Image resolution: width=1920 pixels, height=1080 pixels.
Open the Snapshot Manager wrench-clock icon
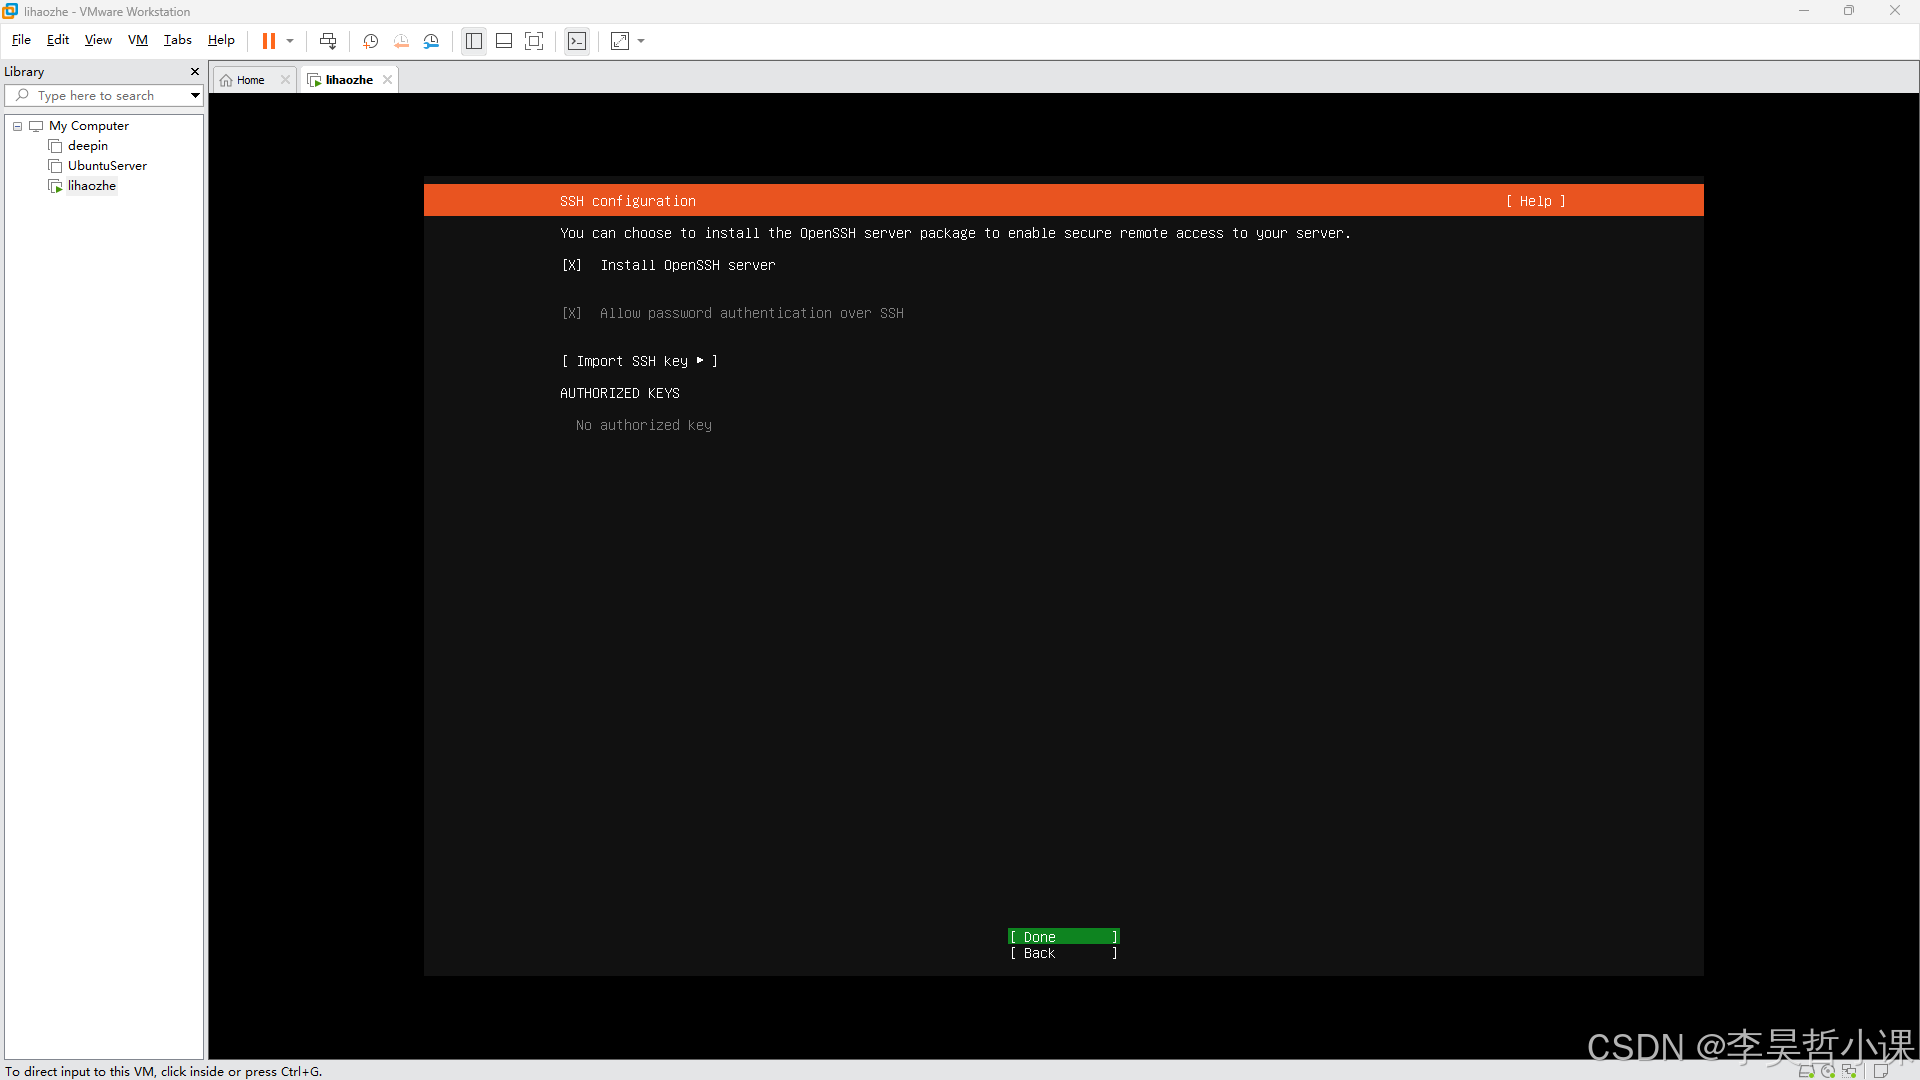431,41
